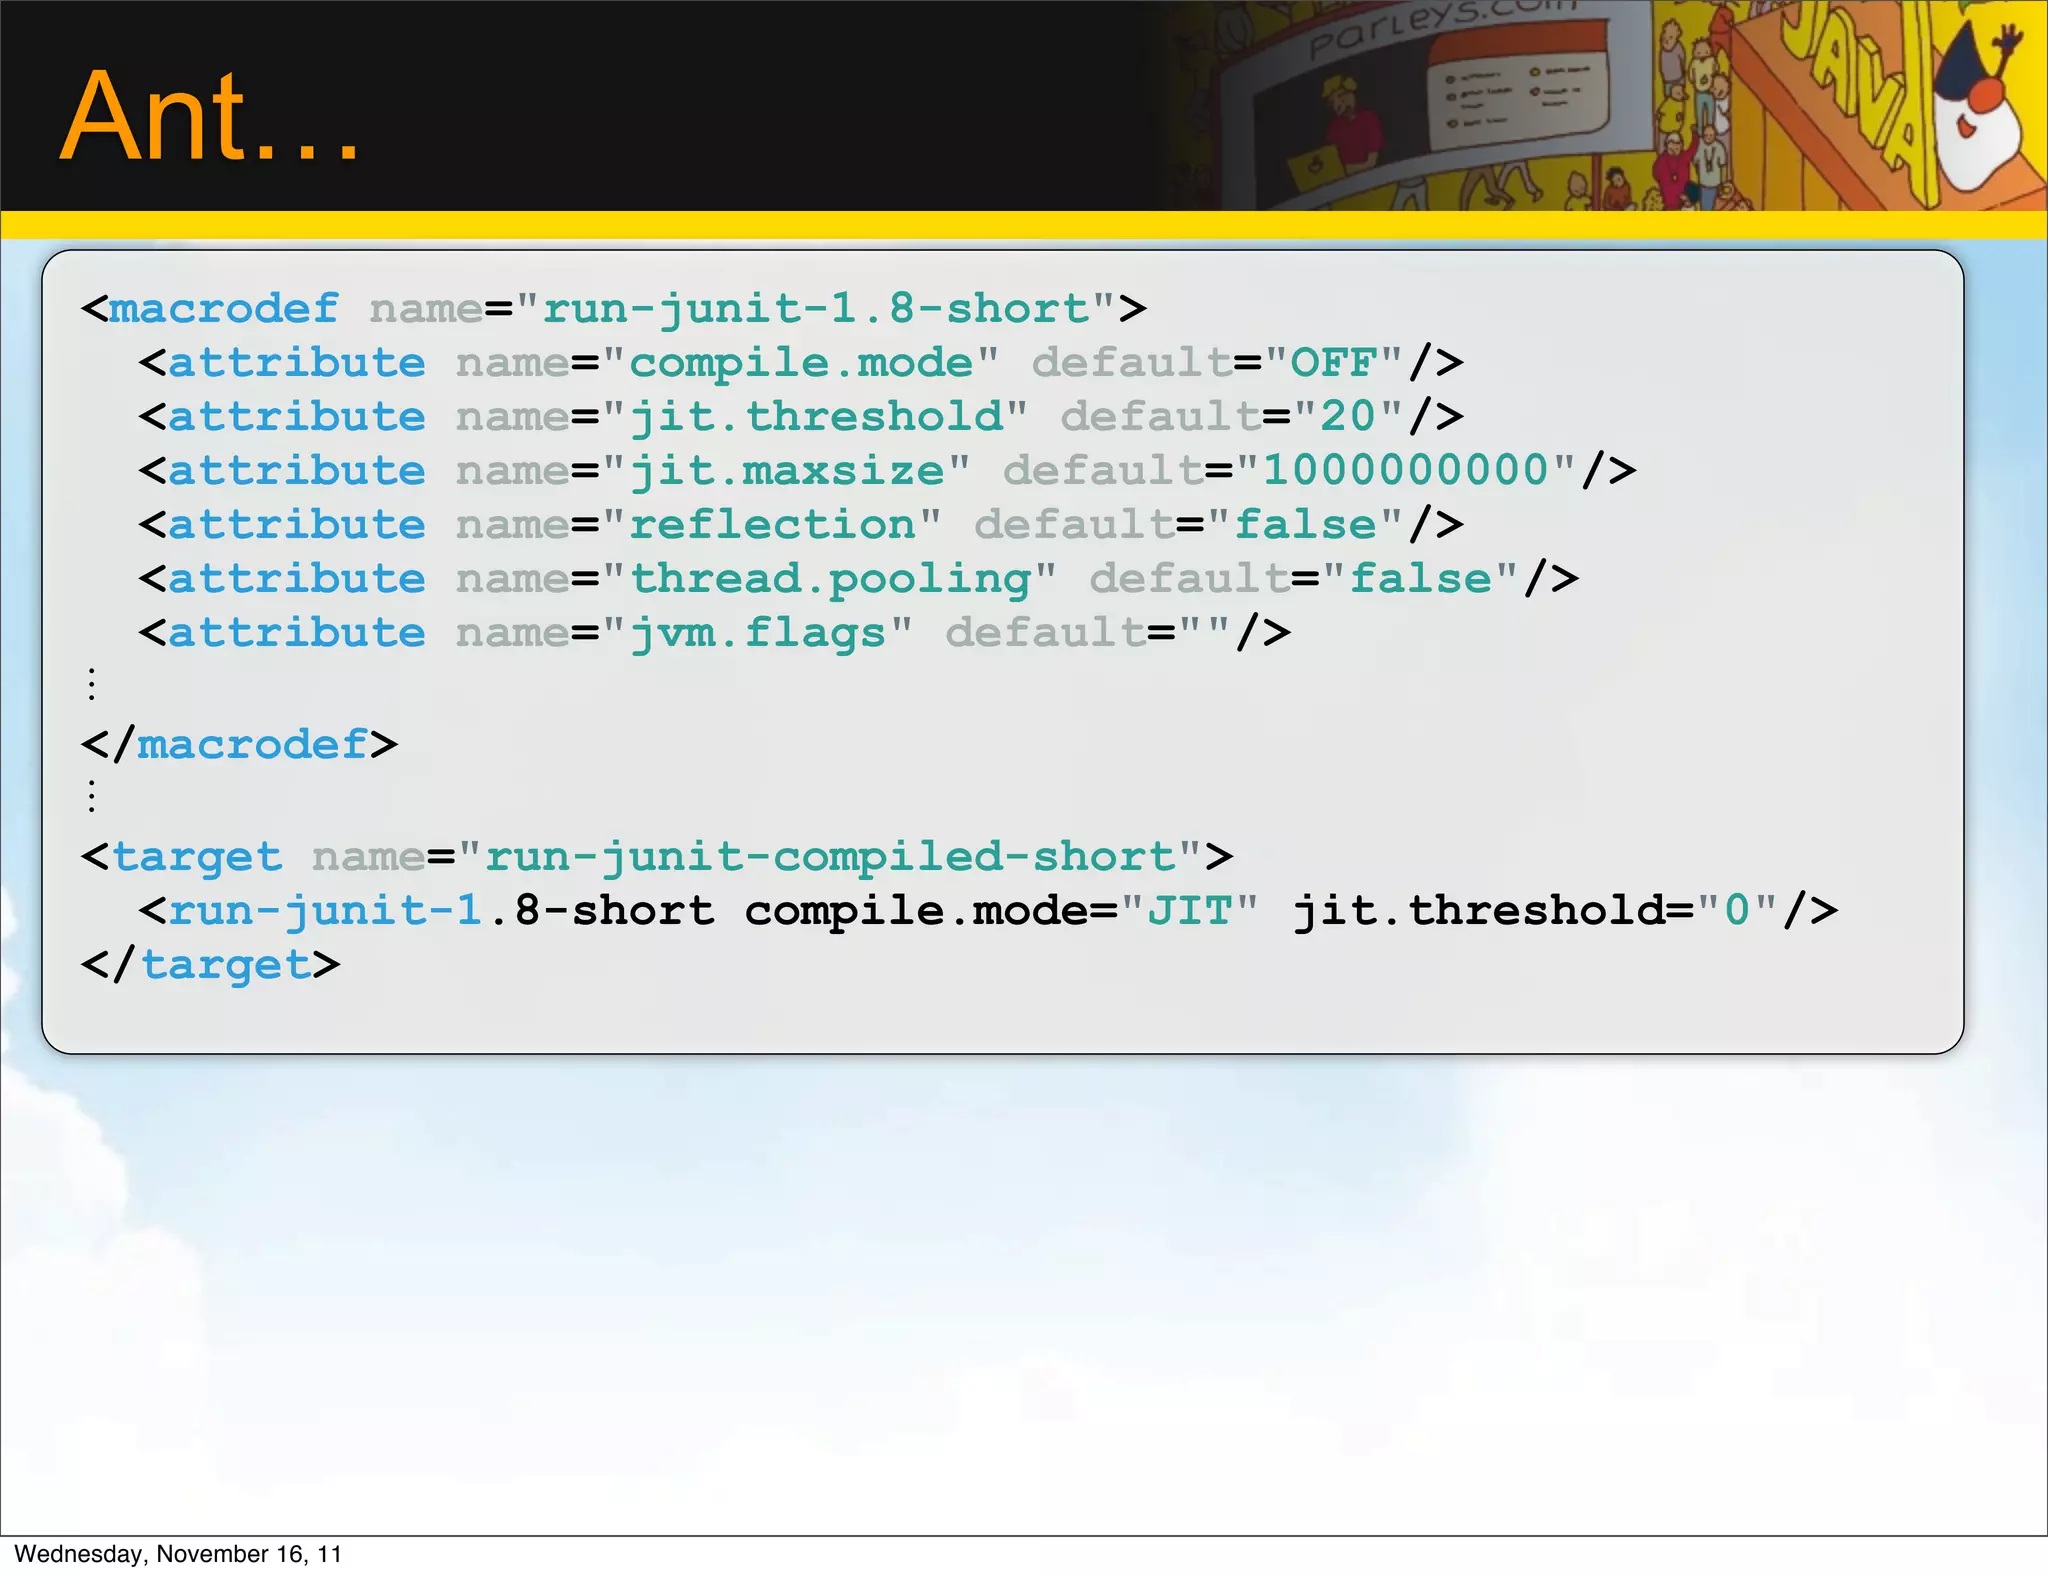Viewport: 2048px width, 1576px height.
Task: Click the "thread.pooling" attribute name
Action: tap(830, 580)
